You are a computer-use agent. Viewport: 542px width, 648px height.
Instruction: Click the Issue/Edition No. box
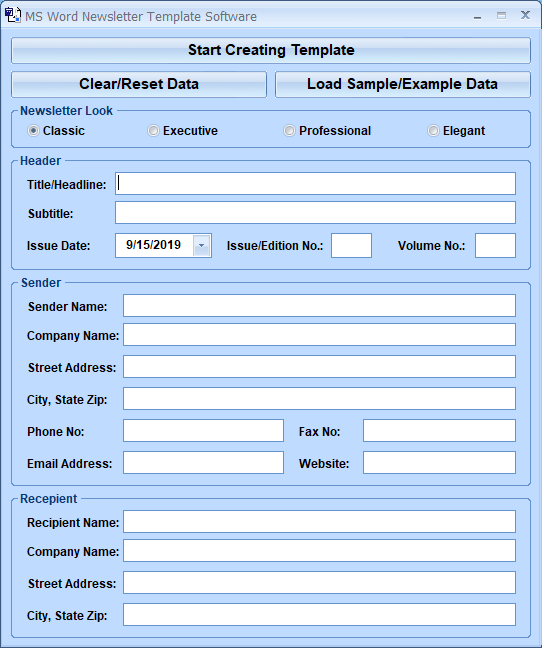tap(351, 245)
